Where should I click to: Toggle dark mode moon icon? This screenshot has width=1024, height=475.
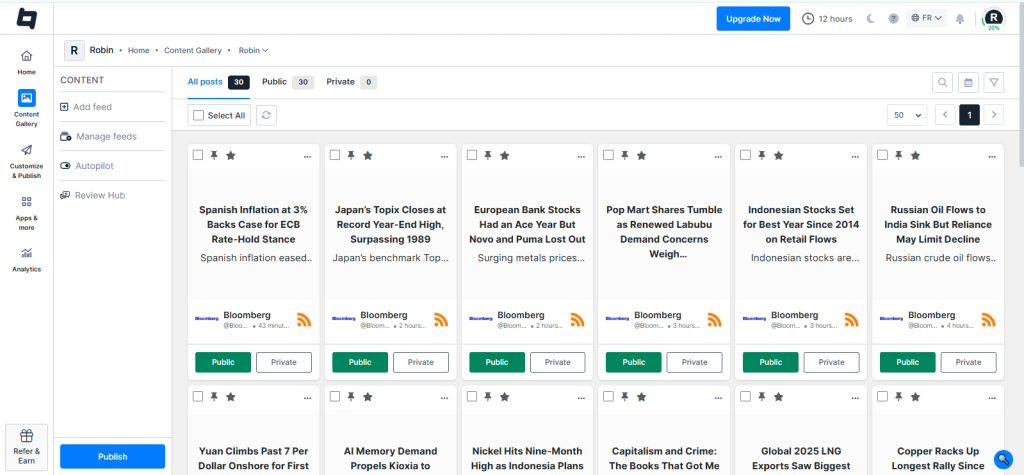tap(869, 19)
